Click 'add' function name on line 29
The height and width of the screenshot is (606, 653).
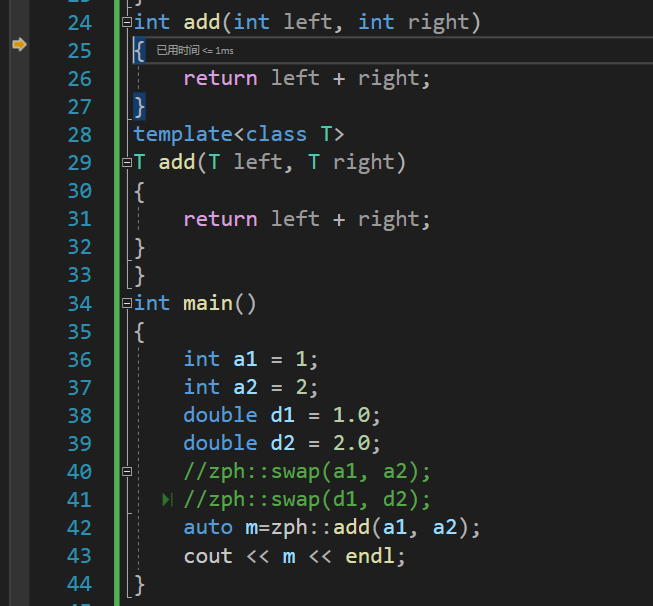coord(177,162)
